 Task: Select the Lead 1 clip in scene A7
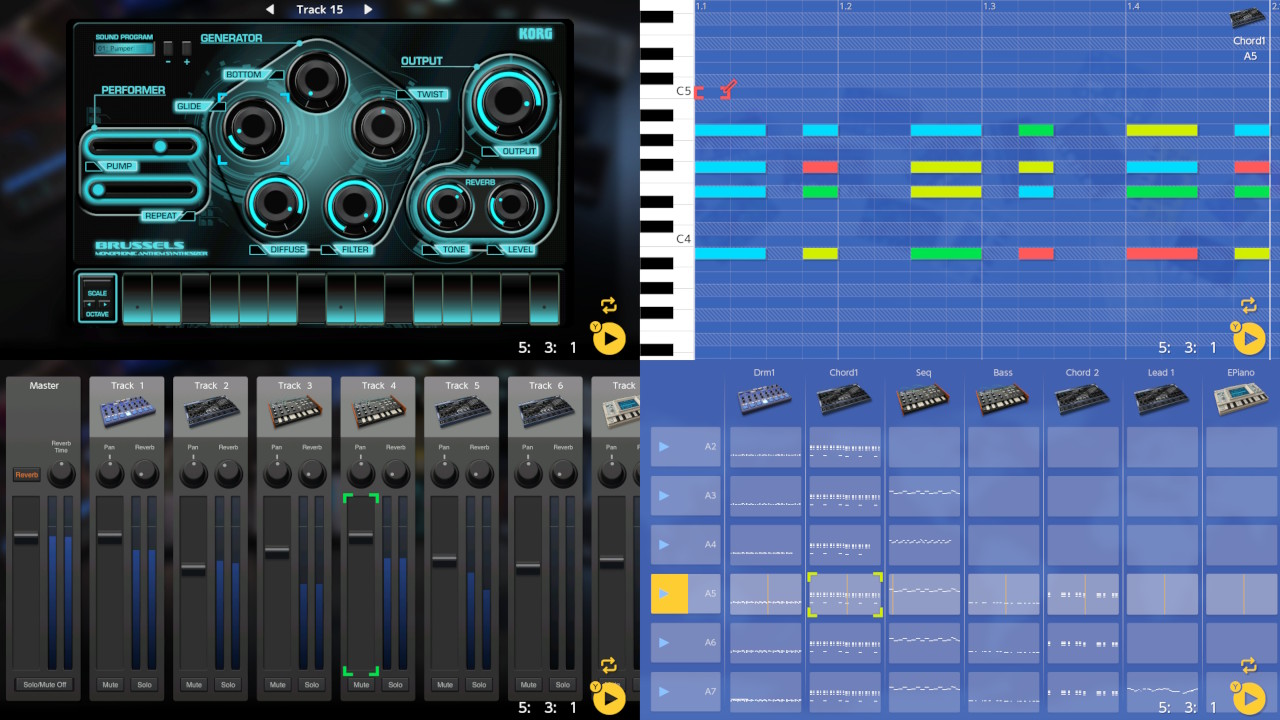tap(1162, 692)
